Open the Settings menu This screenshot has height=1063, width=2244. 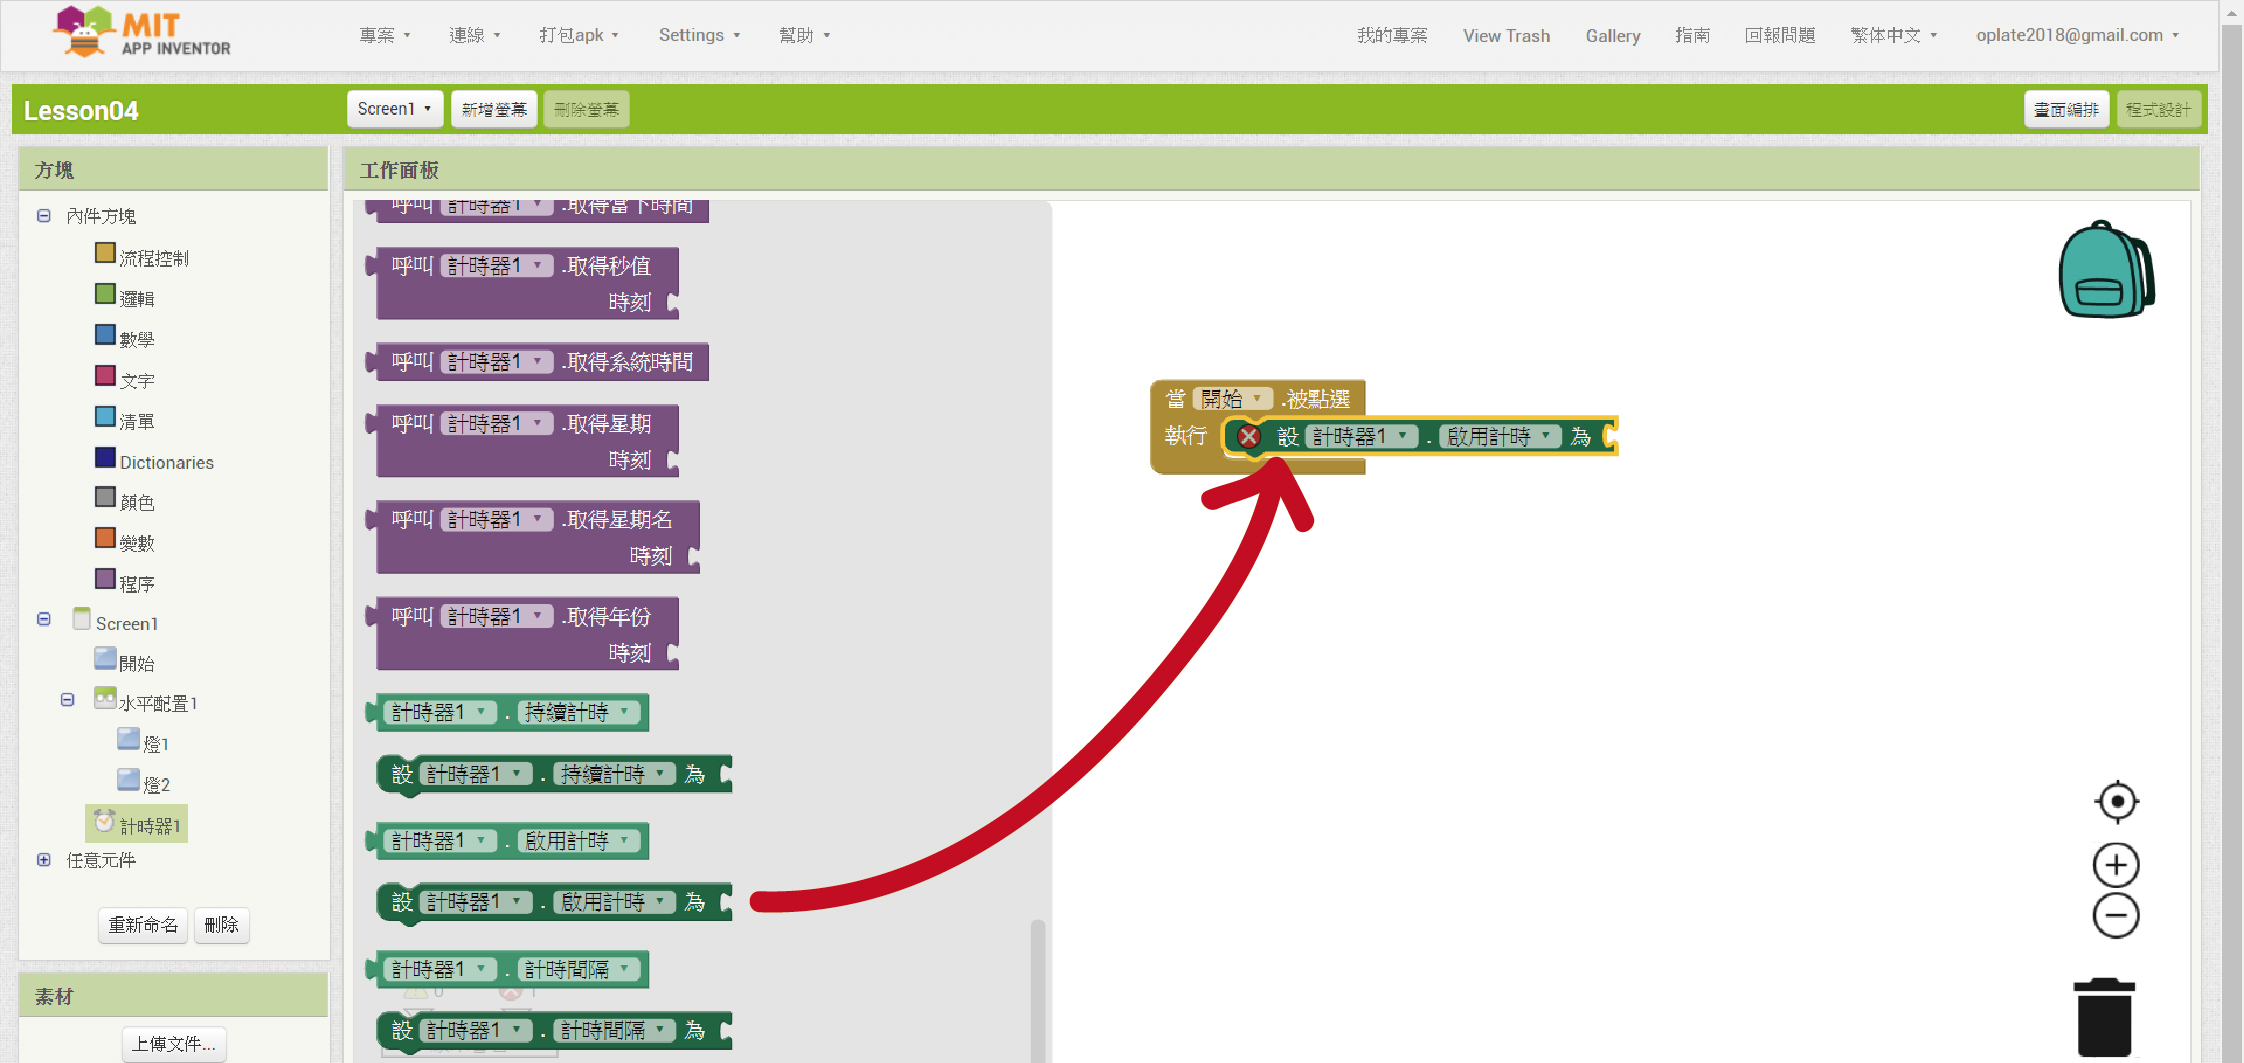point(698,35)
